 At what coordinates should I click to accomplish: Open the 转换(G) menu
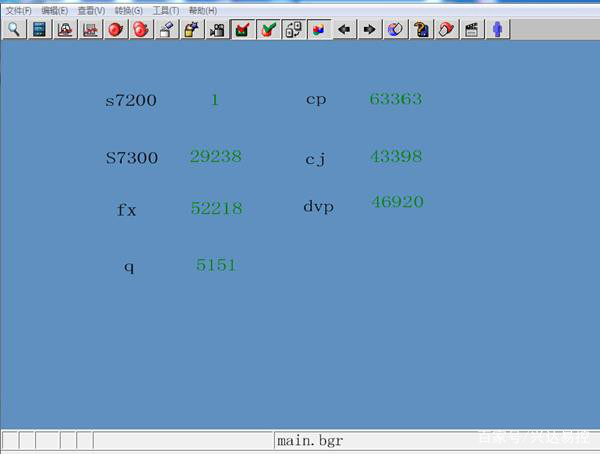click(x=129, y=11)
